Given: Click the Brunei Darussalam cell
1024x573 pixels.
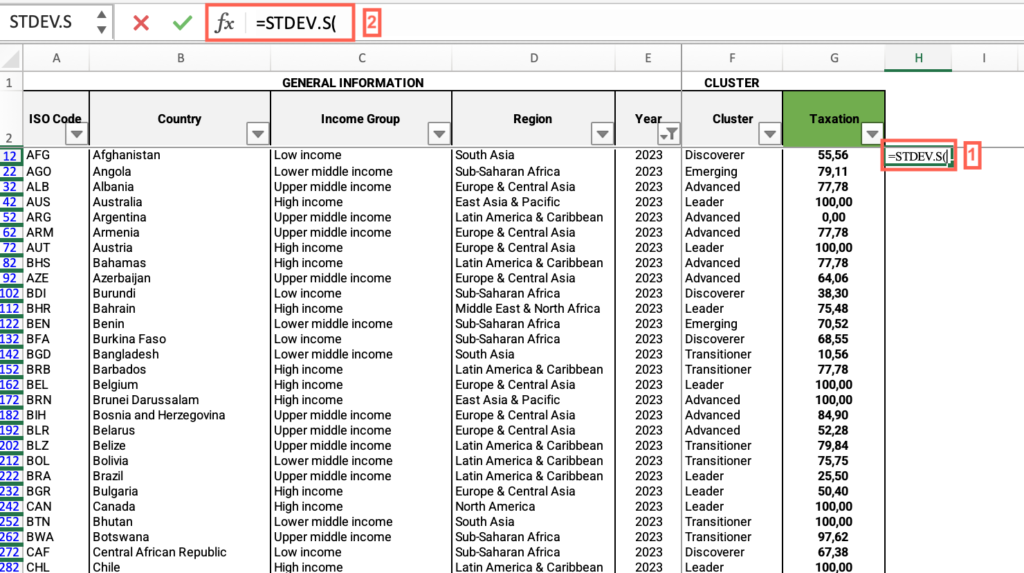Looking at the screenshot, I should [180, 400].
